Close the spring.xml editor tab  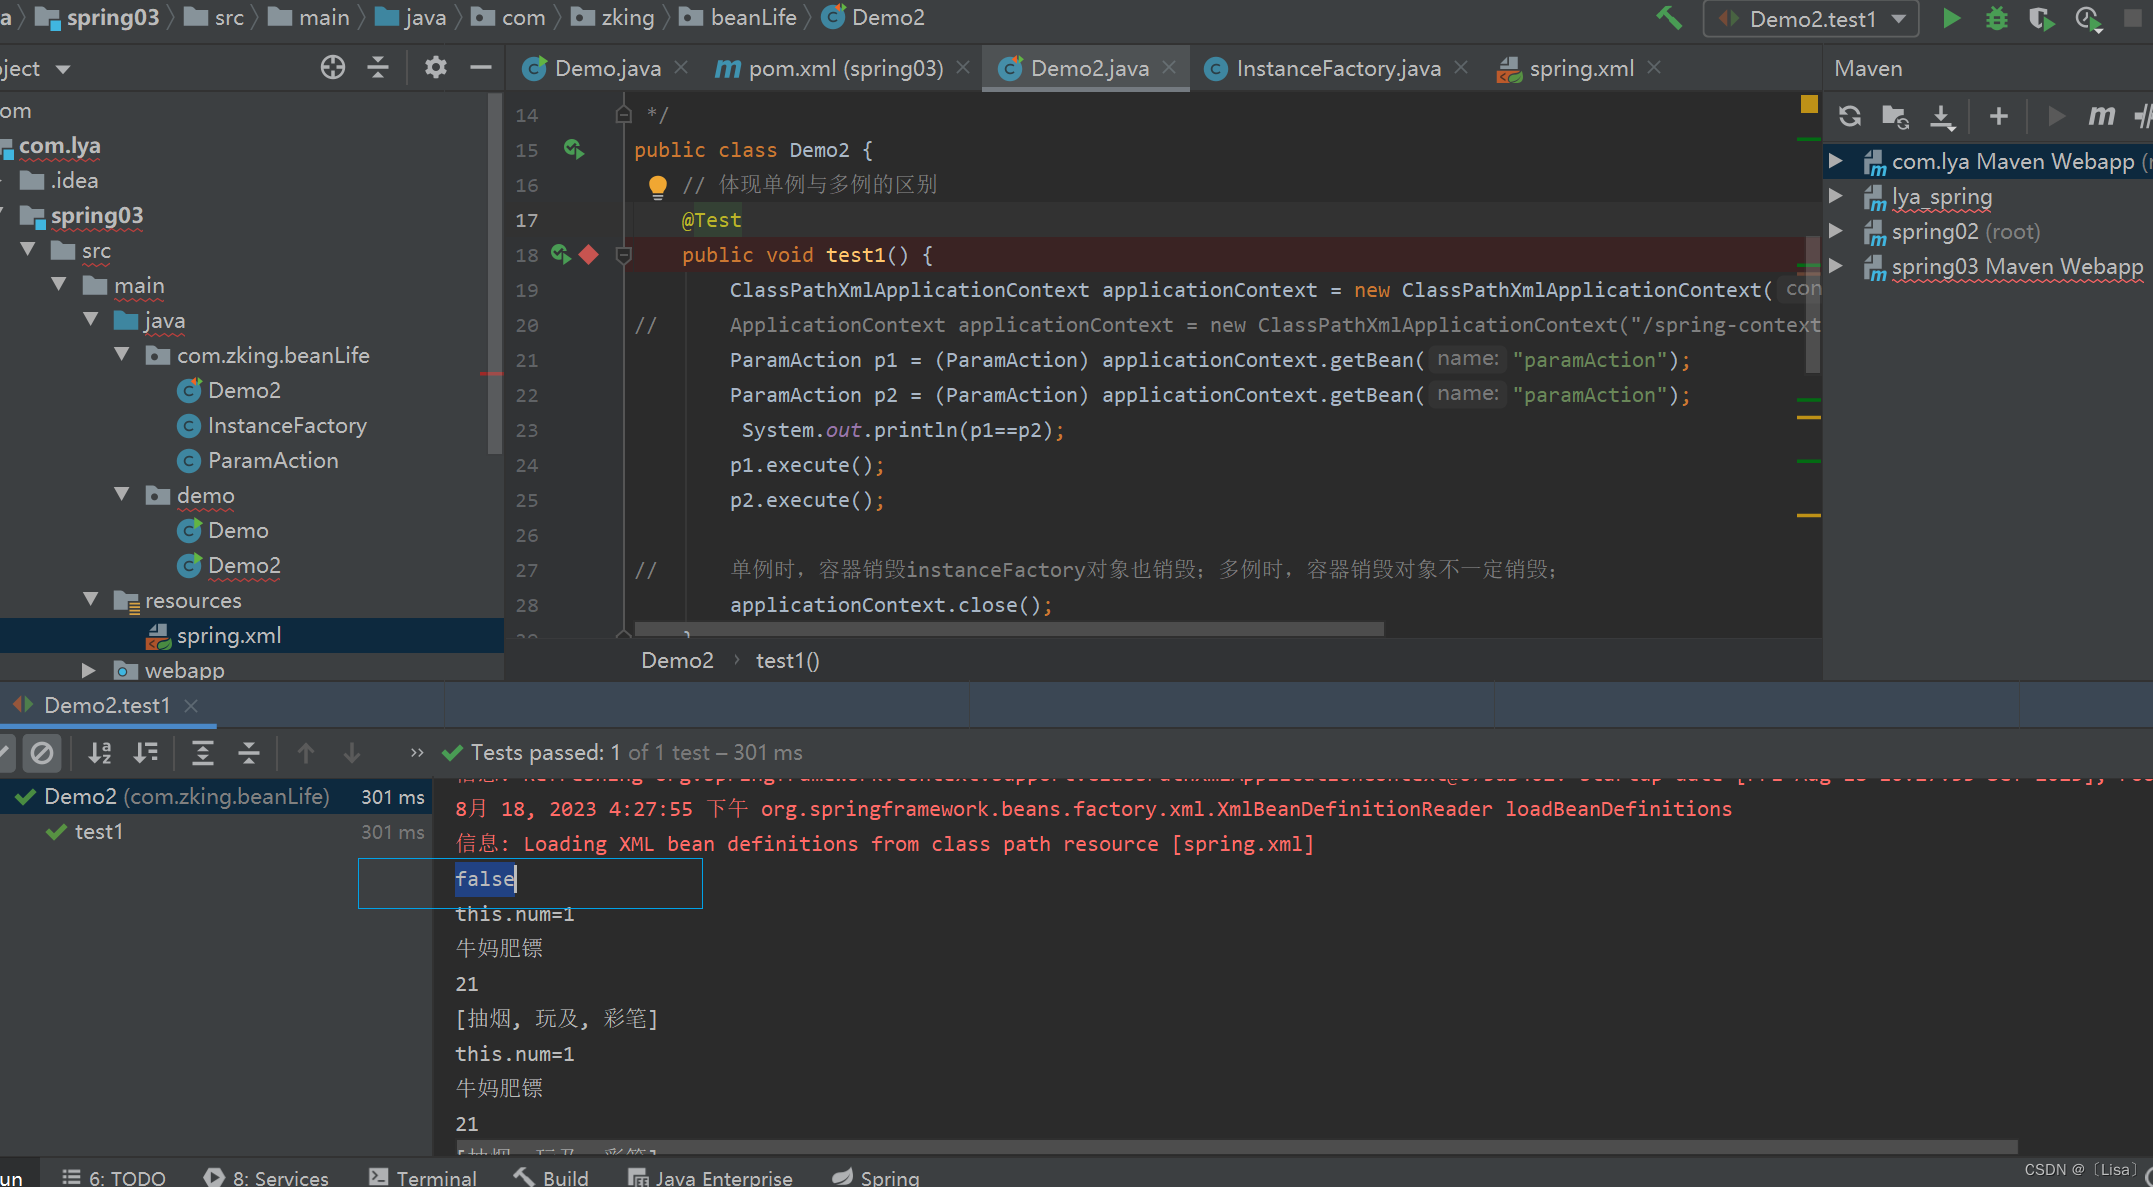coord(1654,67)
